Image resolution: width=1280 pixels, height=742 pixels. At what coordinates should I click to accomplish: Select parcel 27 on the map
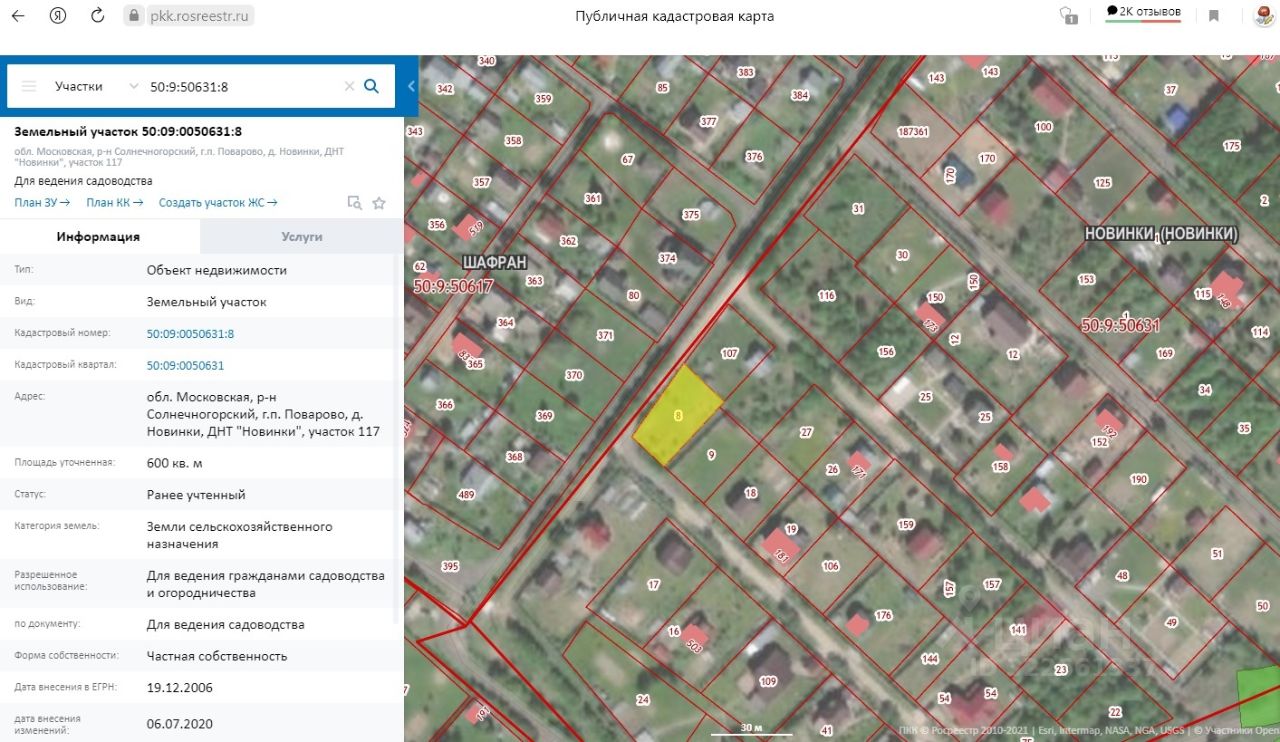pos(806,432)
